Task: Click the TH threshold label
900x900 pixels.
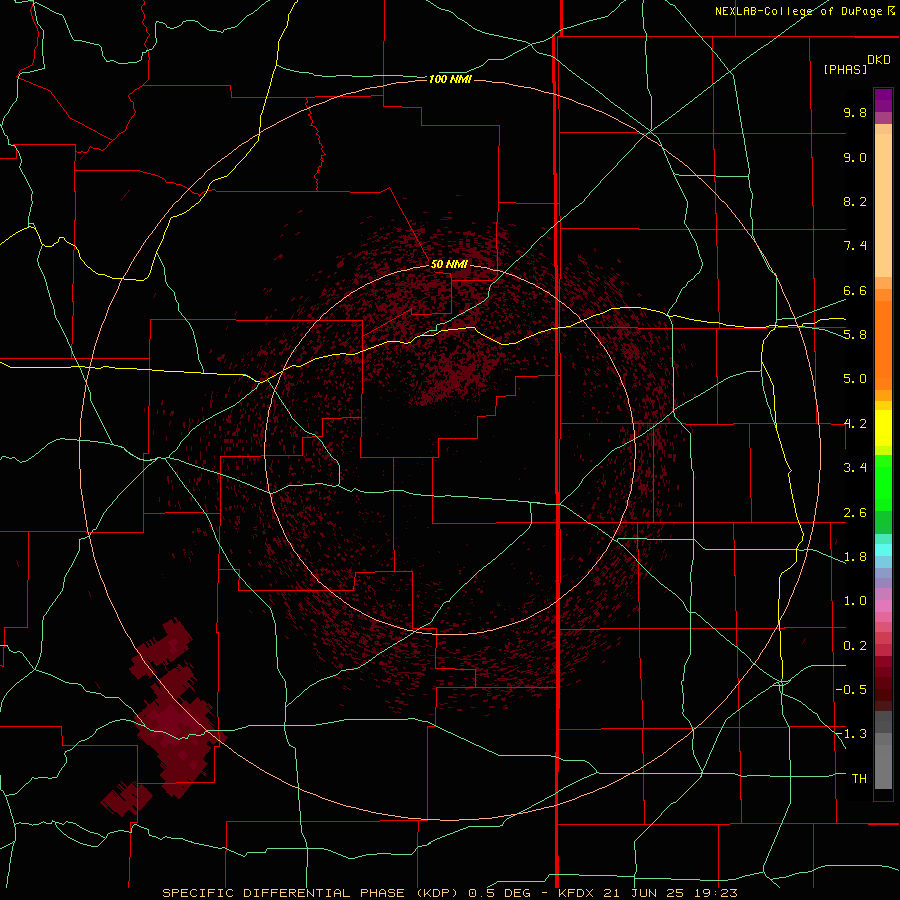Action: click(859, 779)
